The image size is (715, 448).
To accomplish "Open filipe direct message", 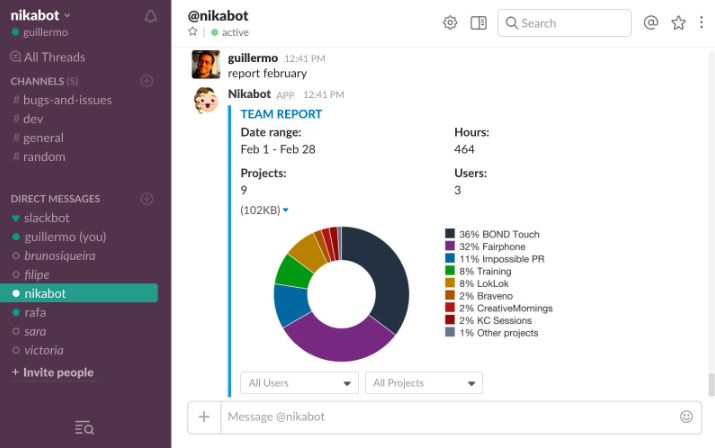I will click(31, 275).
